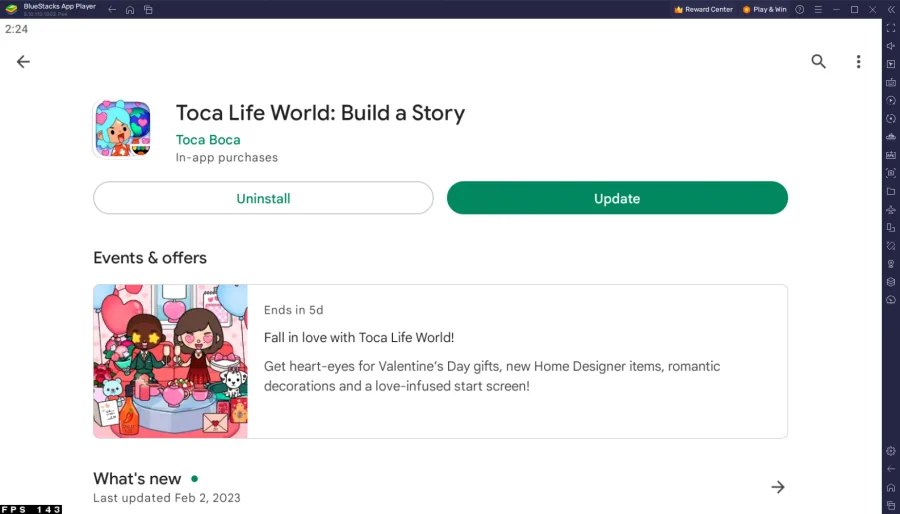Image resolution: width=900 pixels, height=514 pixels.
Task: Click the sidebar volume icon
Action: tap(891, 46)
